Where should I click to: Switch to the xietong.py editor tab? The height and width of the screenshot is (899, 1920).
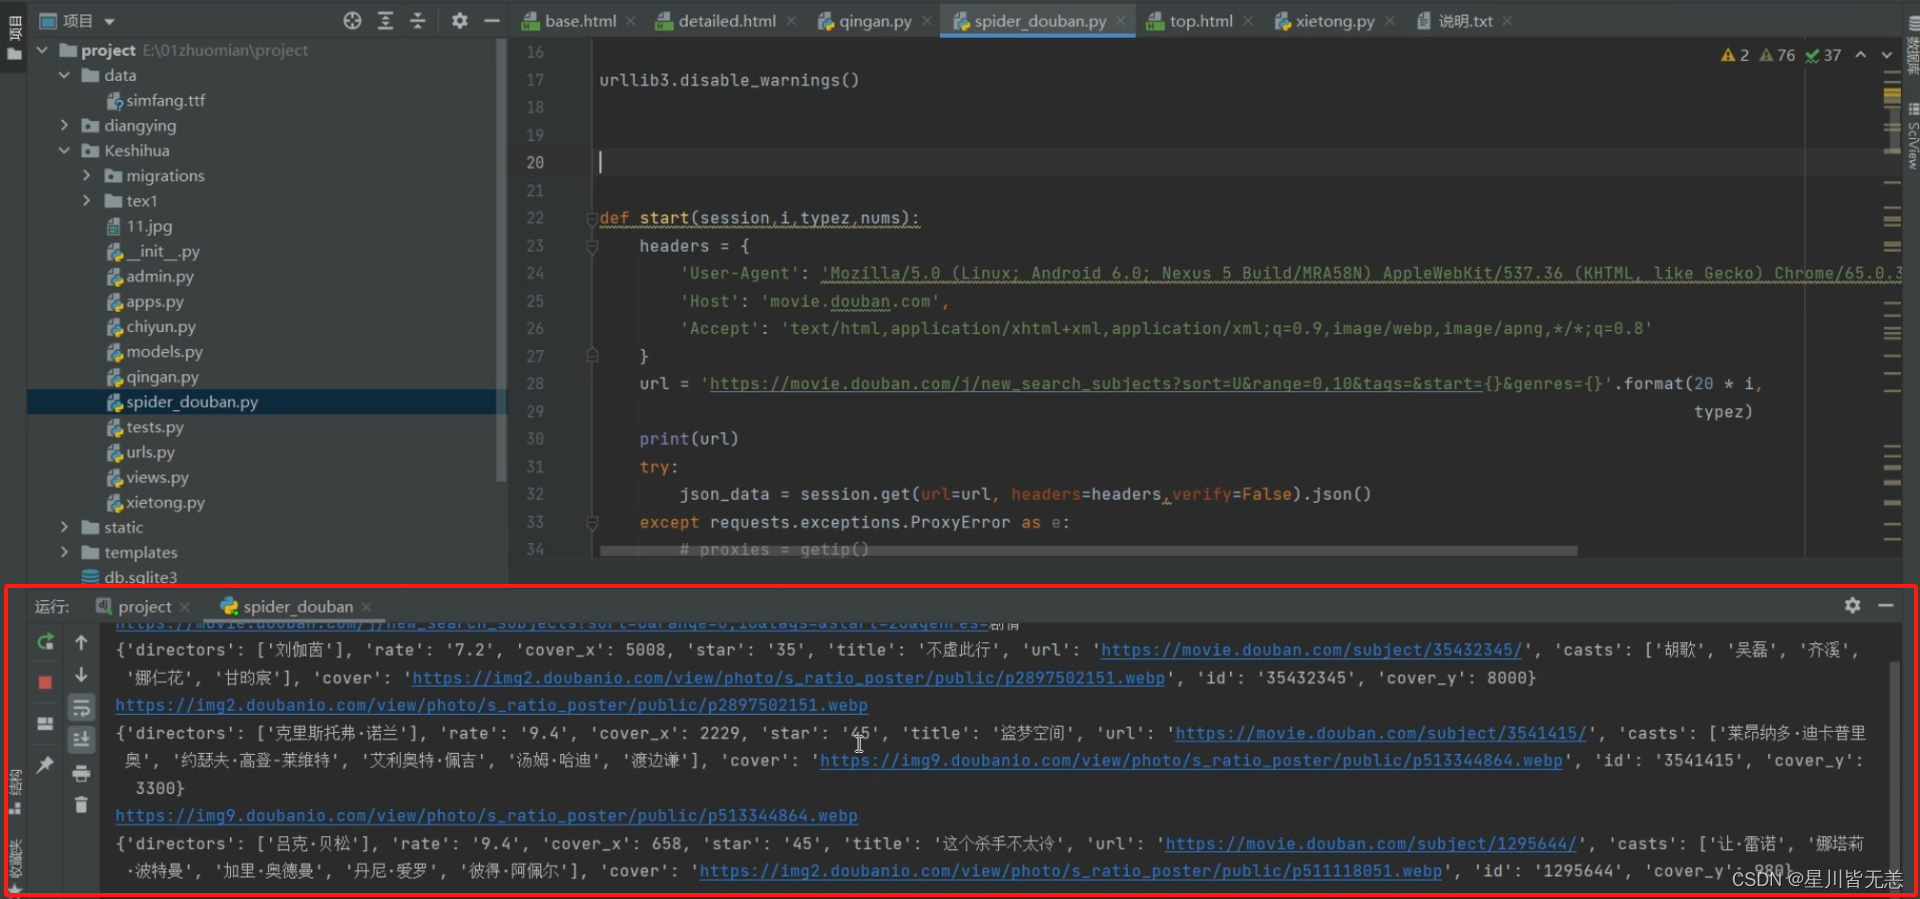click(1334, 21)
